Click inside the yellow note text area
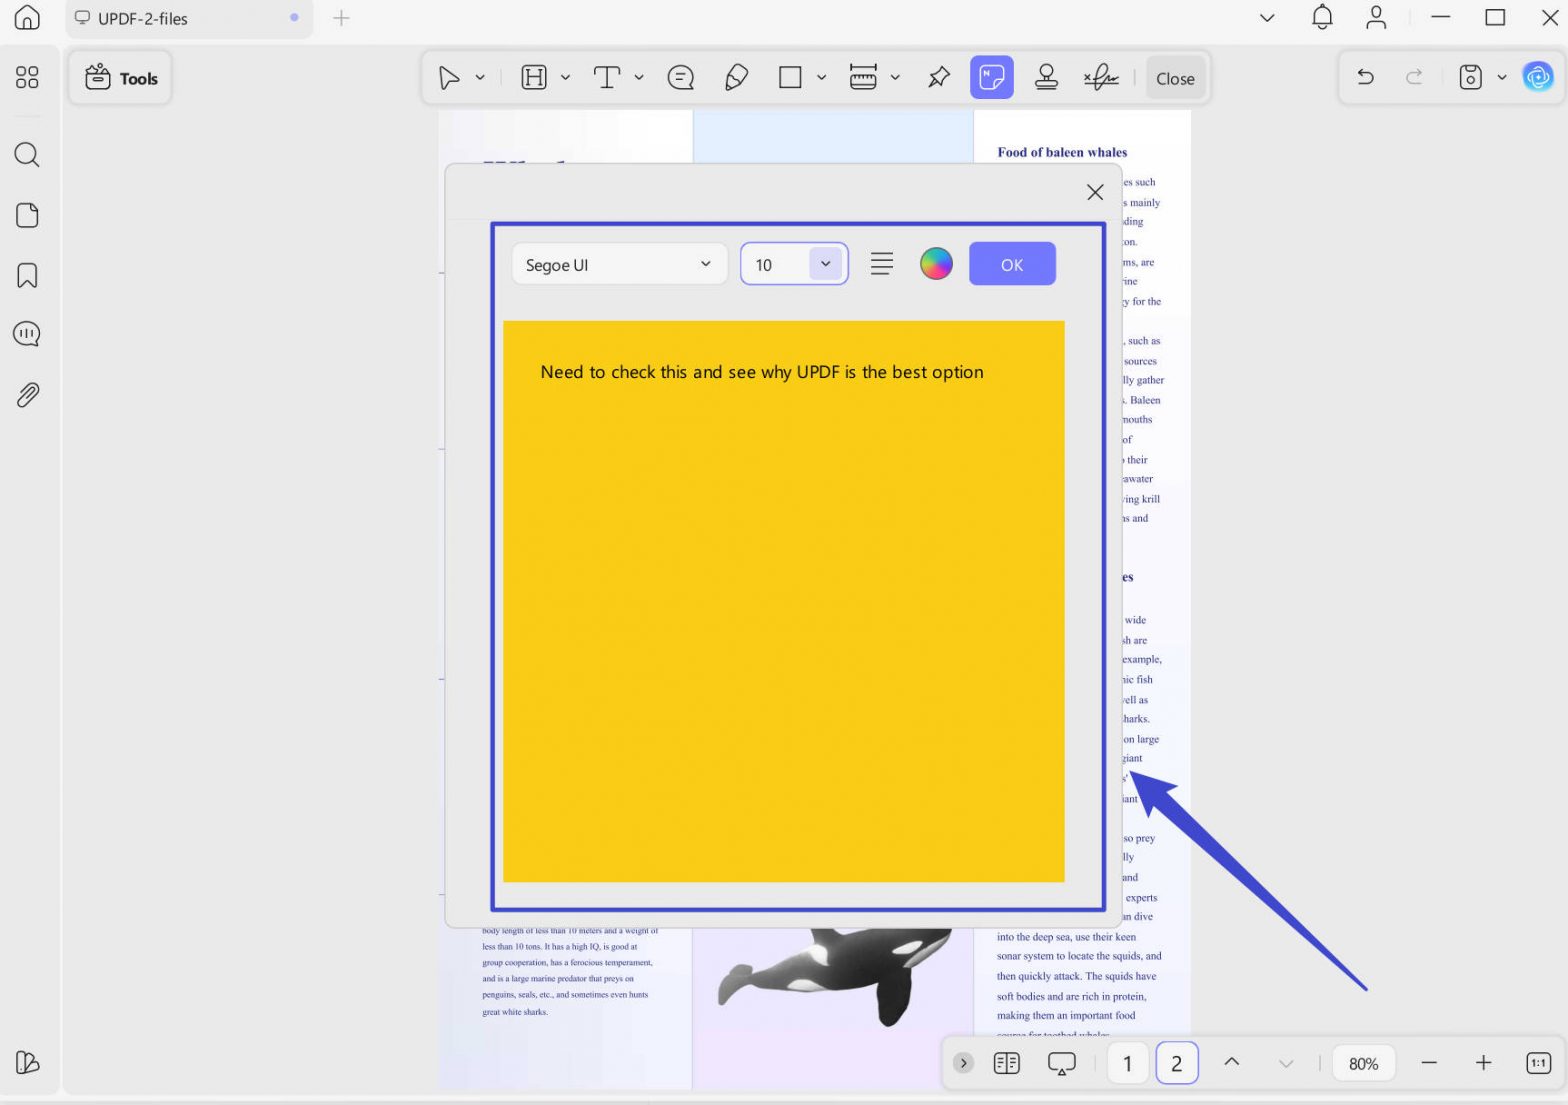Viewport: 1568px width, 1105px height. point(783,601)
